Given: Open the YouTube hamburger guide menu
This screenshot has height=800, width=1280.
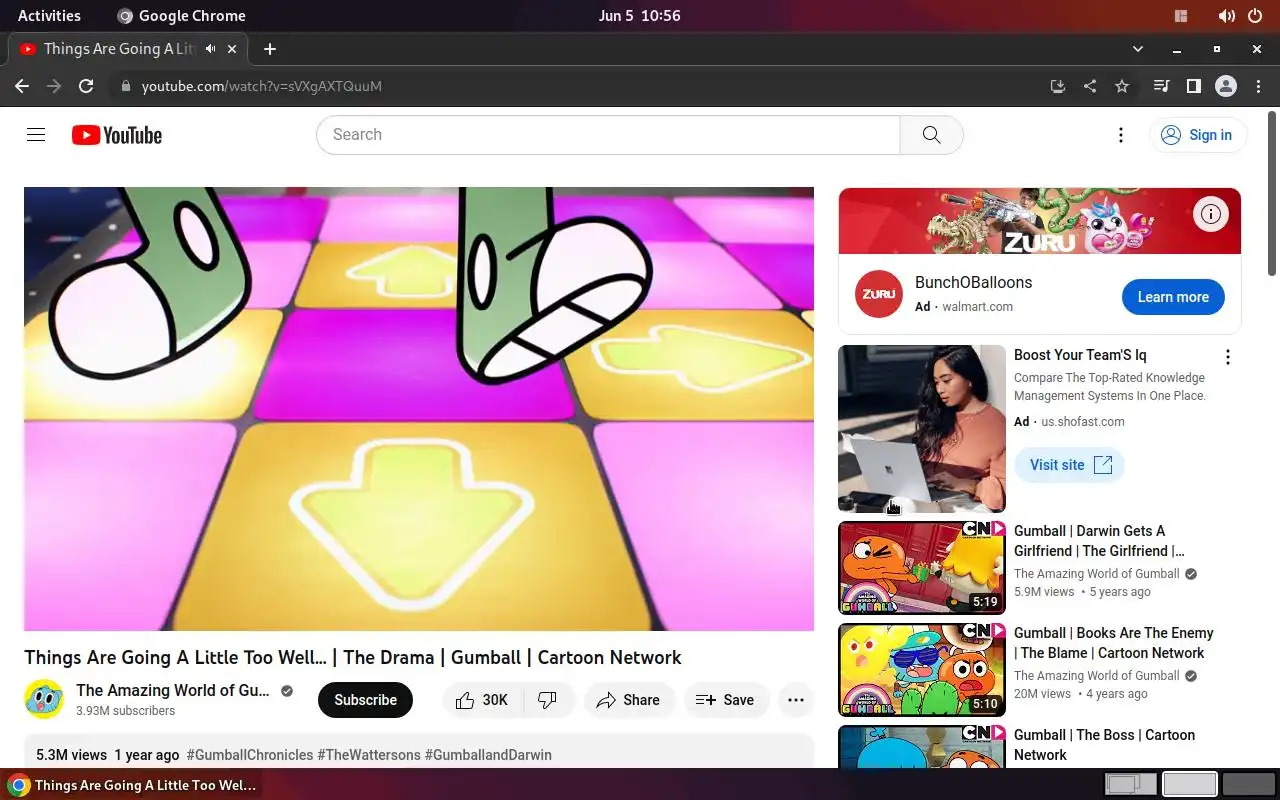Looking at the screenshot, I should [36, 135].
